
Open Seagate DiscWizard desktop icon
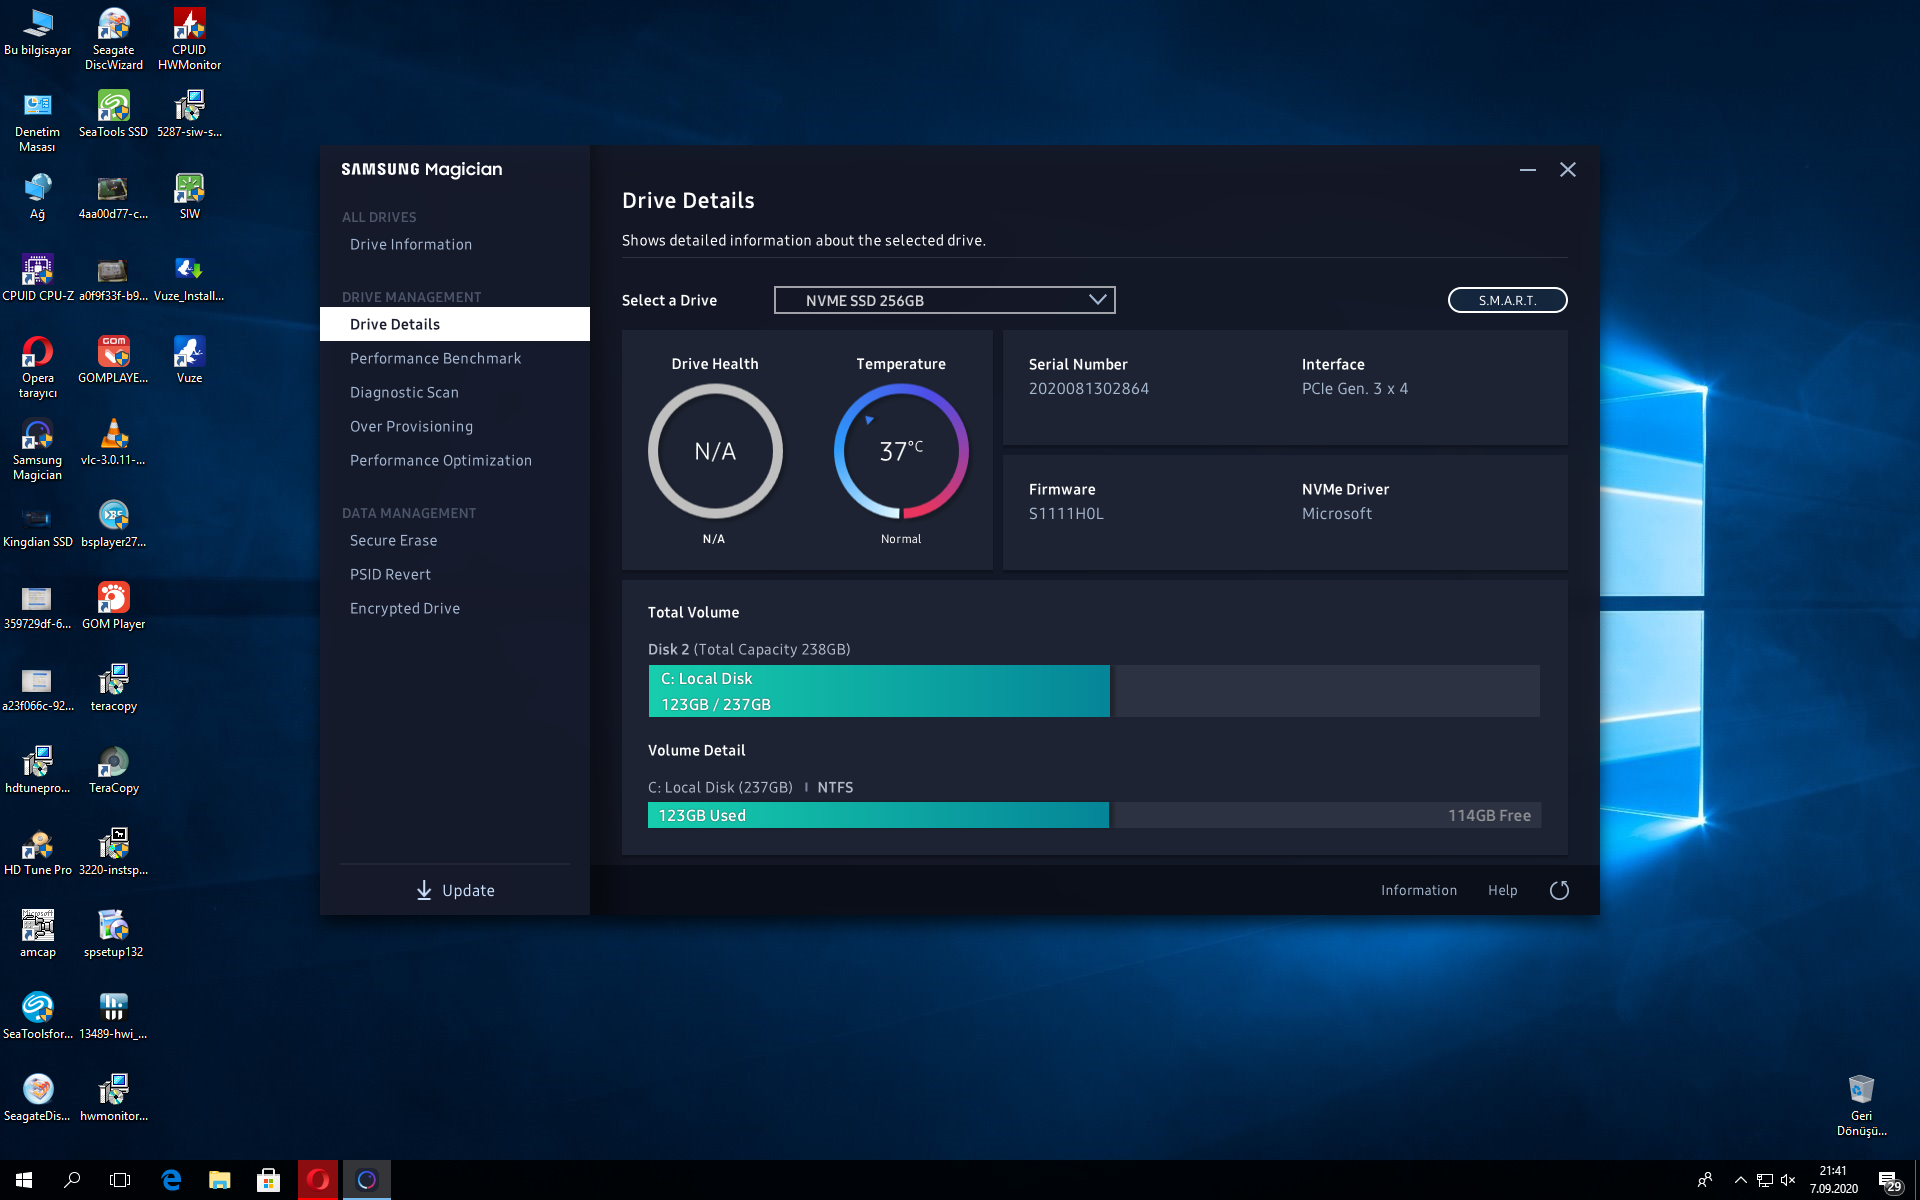pos(114,40)
